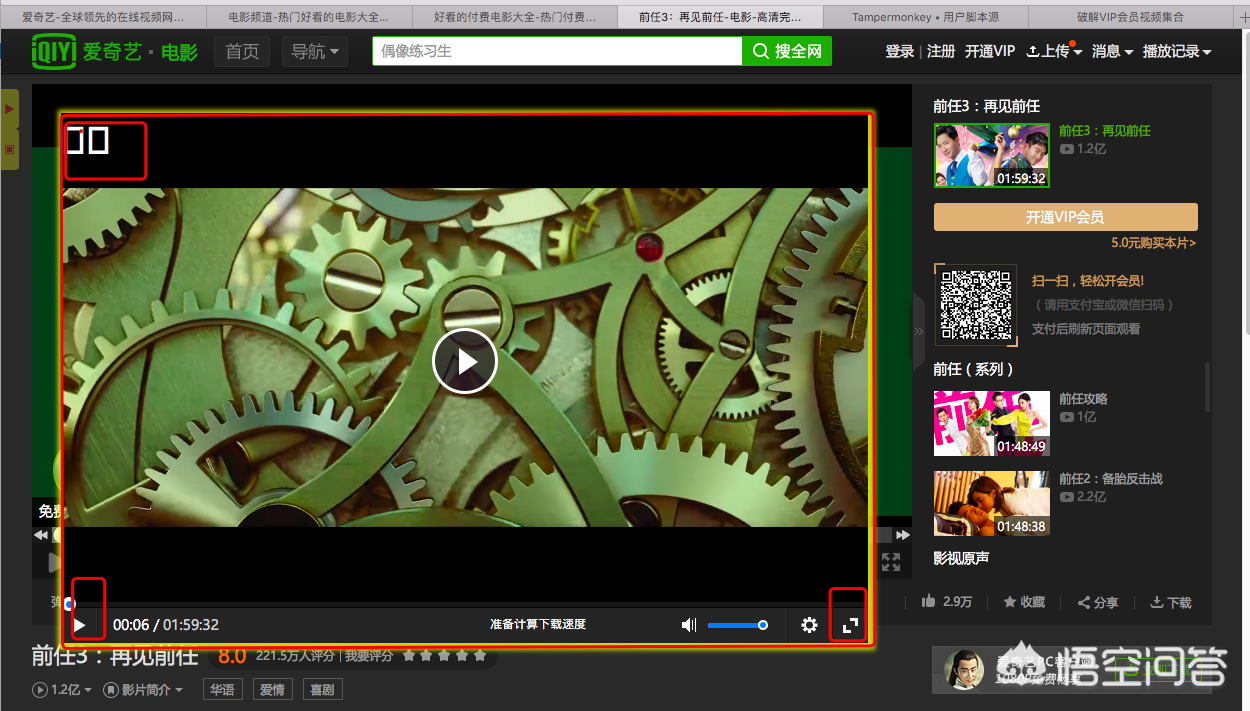Click the 开通VIP会员 button in sidebar
The height and width of the screenshot is (711, 1250).
pos(1065,217)
